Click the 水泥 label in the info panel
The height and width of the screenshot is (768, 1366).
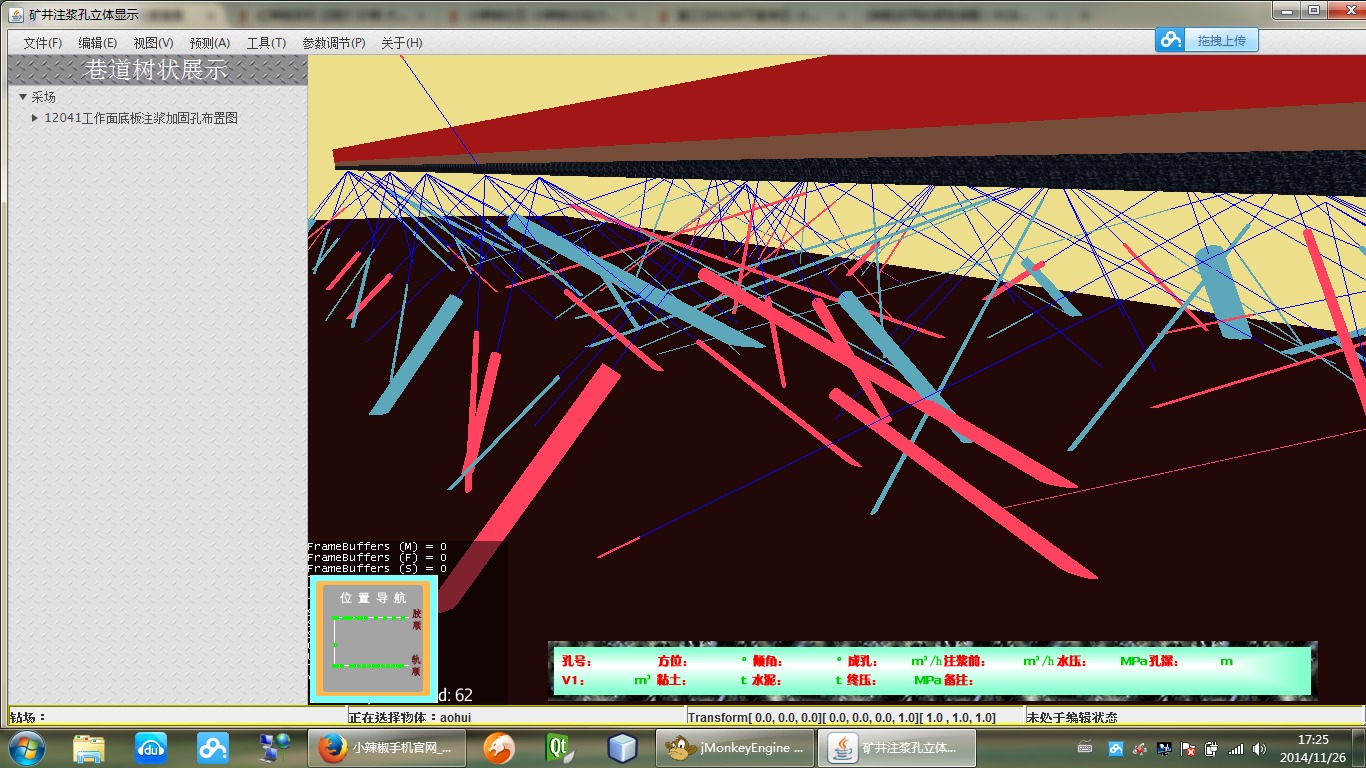click(x=768, y=680)
